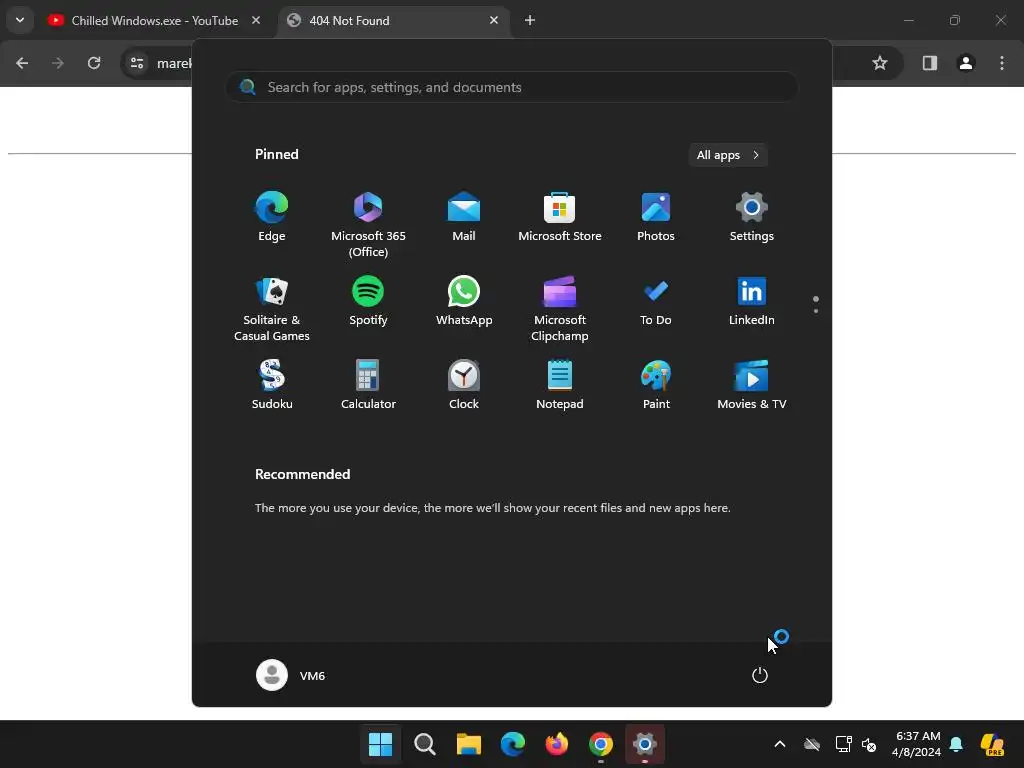This screenshot has height=768, width=1024.
Task: Open the notification bell
Action: [956, 744]
